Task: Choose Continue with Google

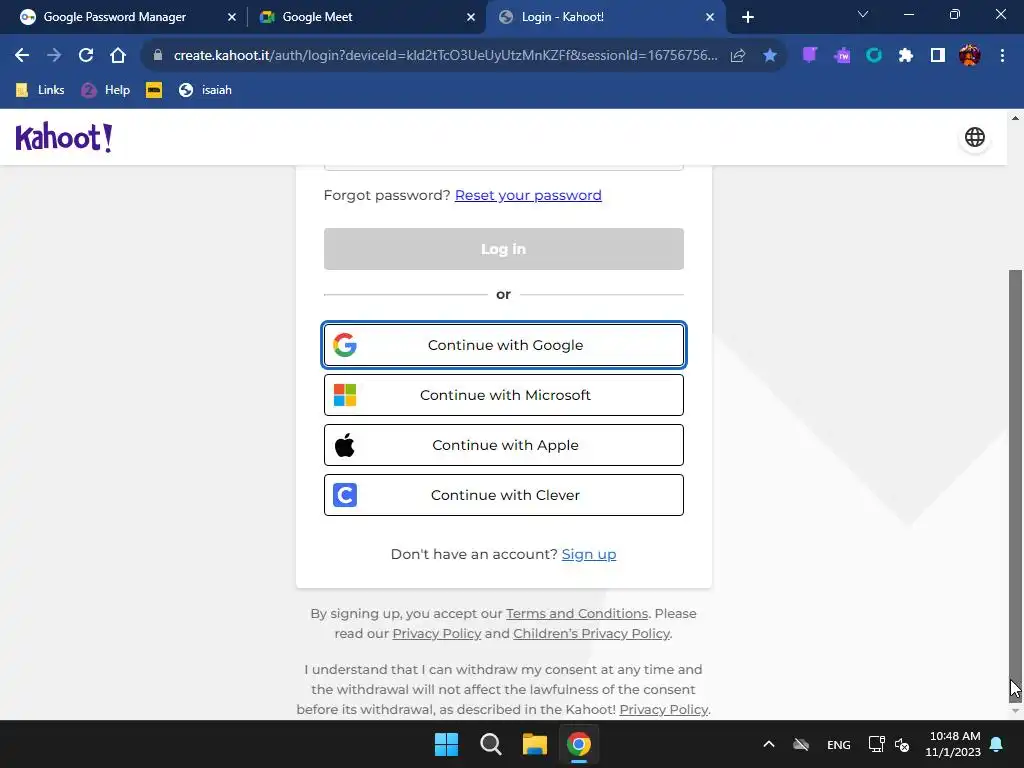Action: [504, 345]
